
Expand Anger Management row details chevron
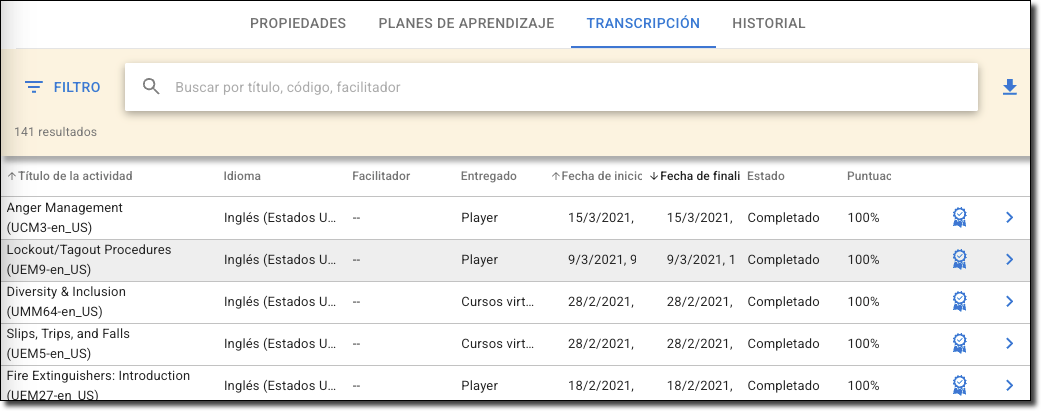tap(1009, 217)
